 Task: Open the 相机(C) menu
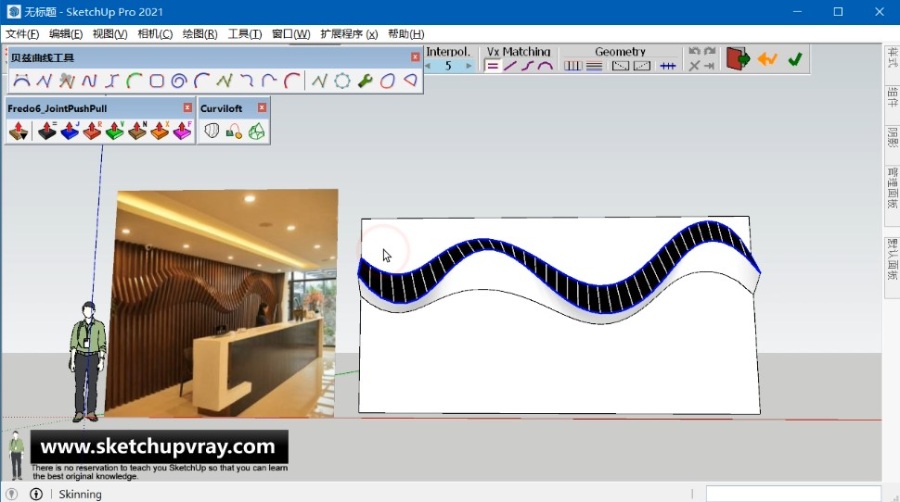tap(155, 34)
